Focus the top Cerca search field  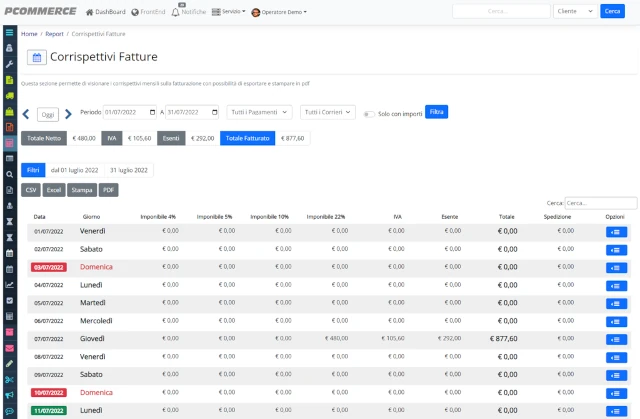point(501,11)
